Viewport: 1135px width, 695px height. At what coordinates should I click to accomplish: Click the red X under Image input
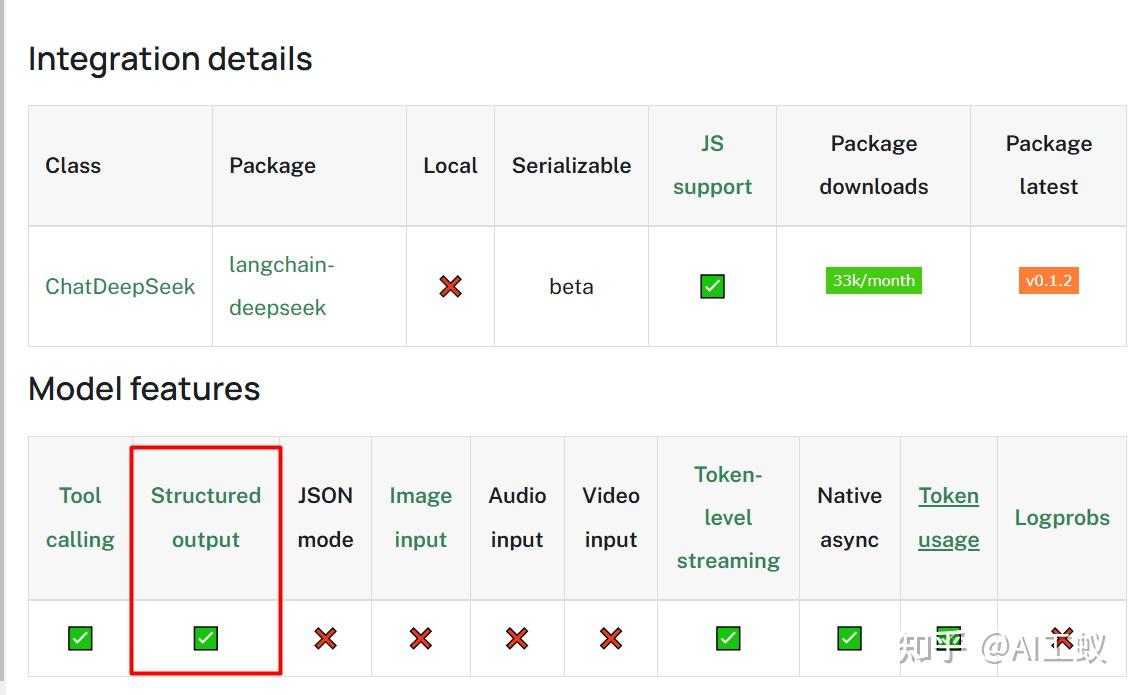(421, 638)
